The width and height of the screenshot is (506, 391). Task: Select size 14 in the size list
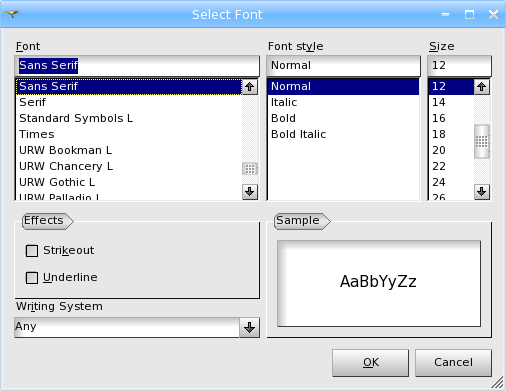click(x=451, y=102)
